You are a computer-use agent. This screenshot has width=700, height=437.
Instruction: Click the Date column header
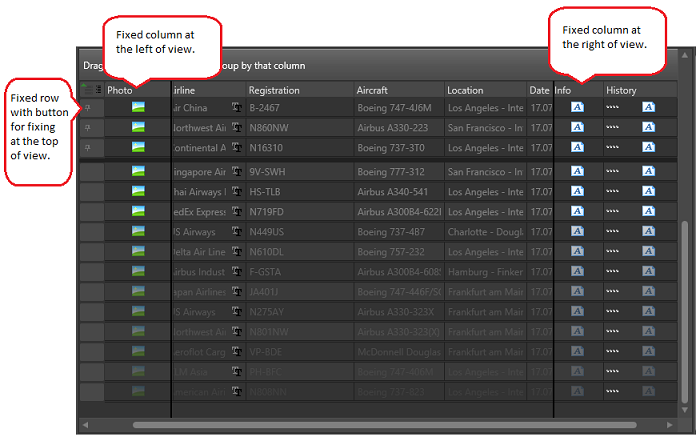(x=540, y=90)
